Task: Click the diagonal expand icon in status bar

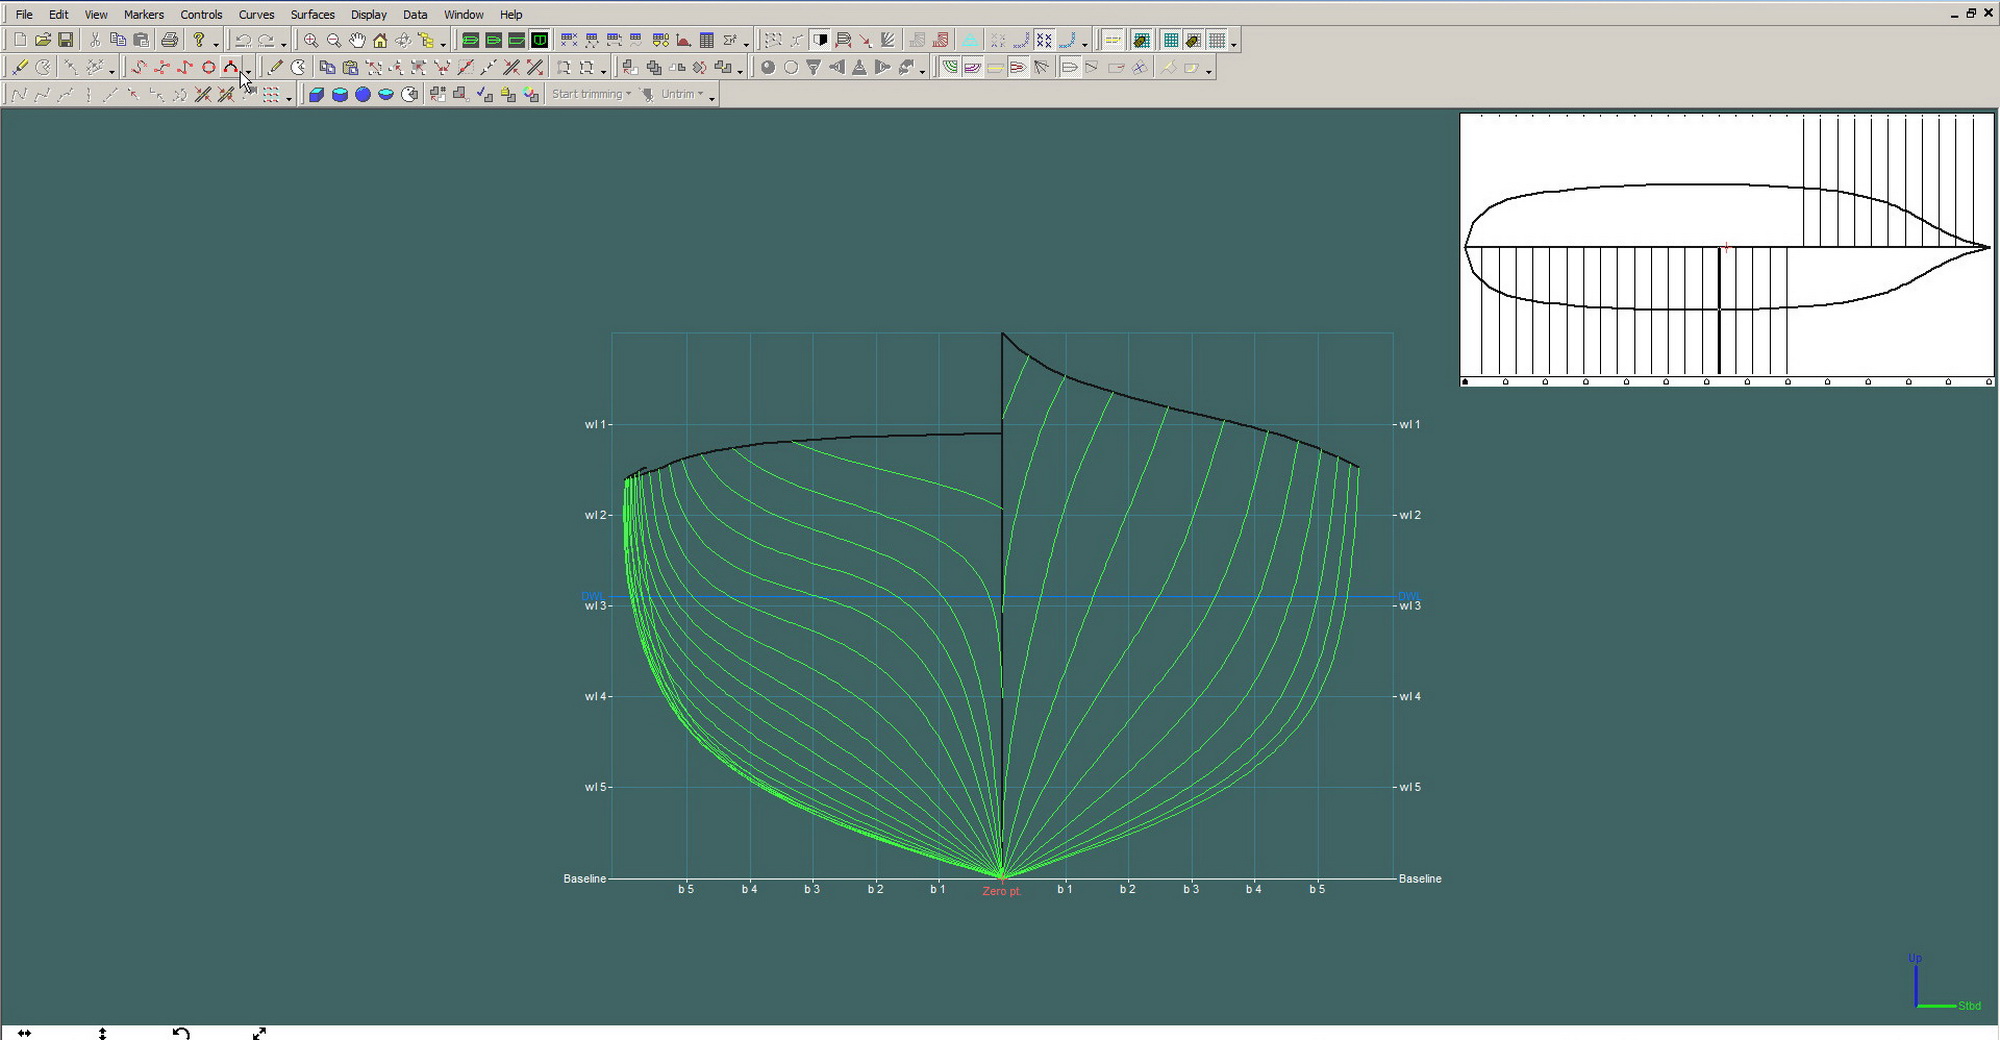Action: [x=259, y=1033]
